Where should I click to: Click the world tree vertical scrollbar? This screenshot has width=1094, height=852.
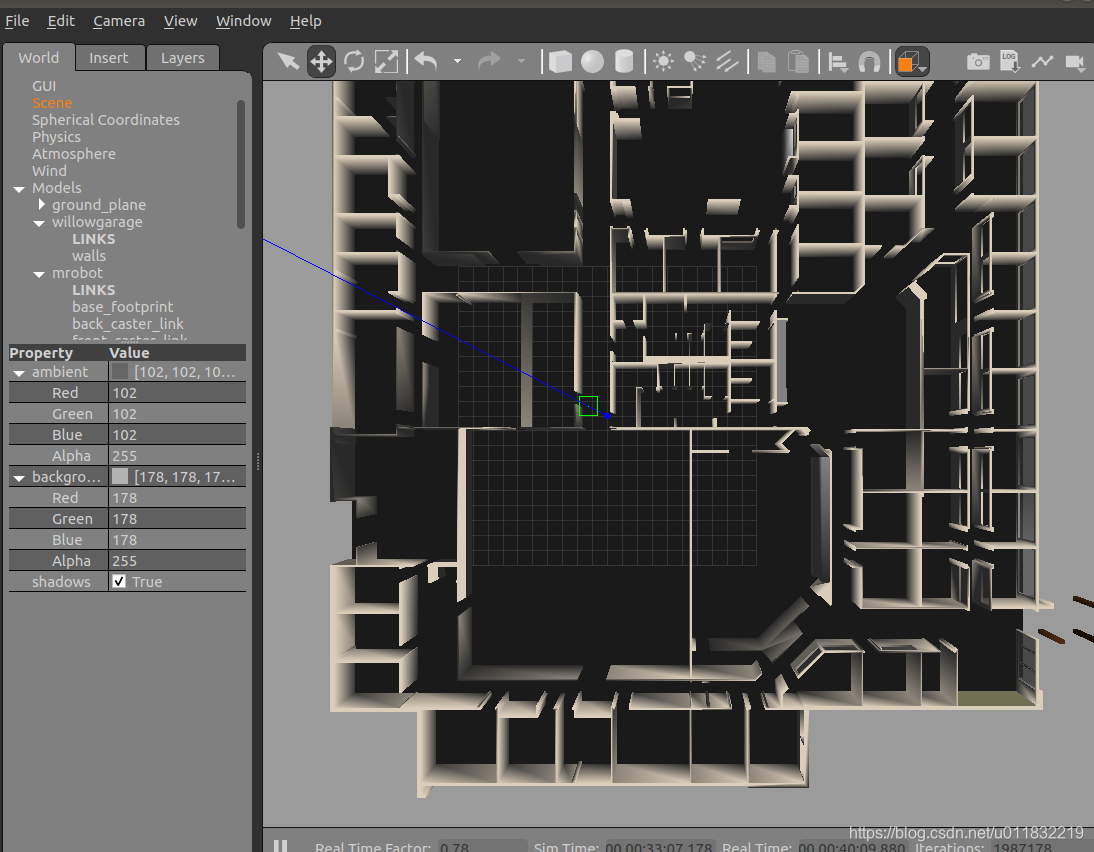tap(241, 164)
